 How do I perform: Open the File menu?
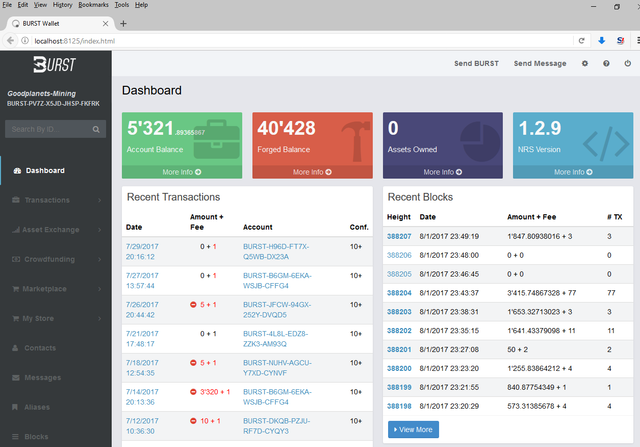click(7, 5)
